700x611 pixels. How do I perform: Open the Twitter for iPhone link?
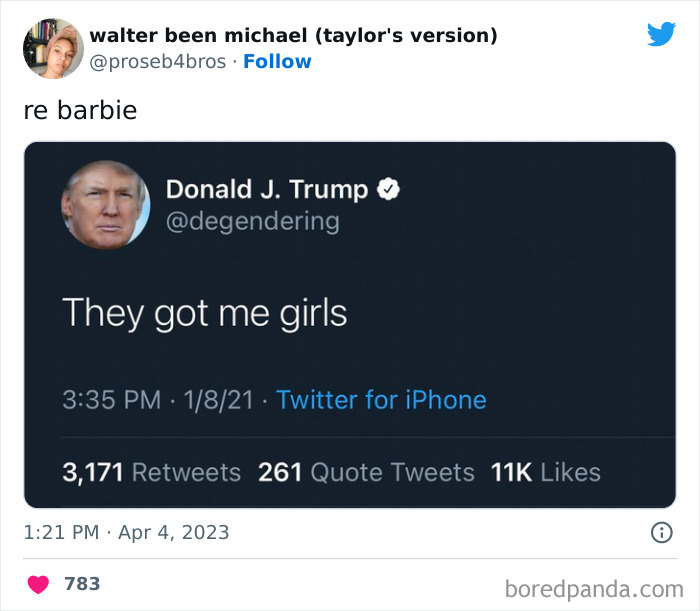[381, 399]
